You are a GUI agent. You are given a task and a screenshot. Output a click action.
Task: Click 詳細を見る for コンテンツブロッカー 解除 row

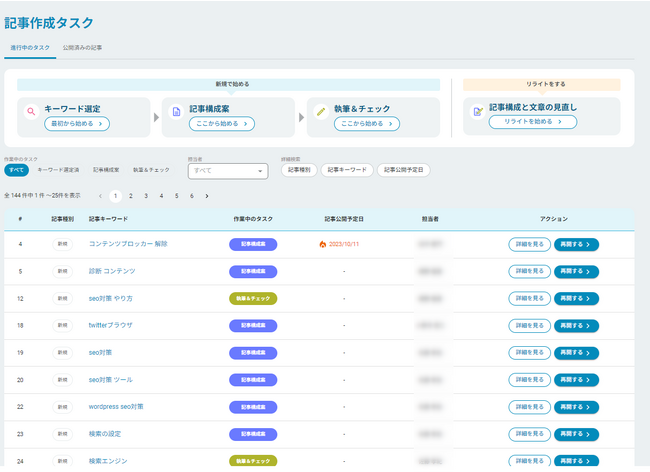point(529,244)
